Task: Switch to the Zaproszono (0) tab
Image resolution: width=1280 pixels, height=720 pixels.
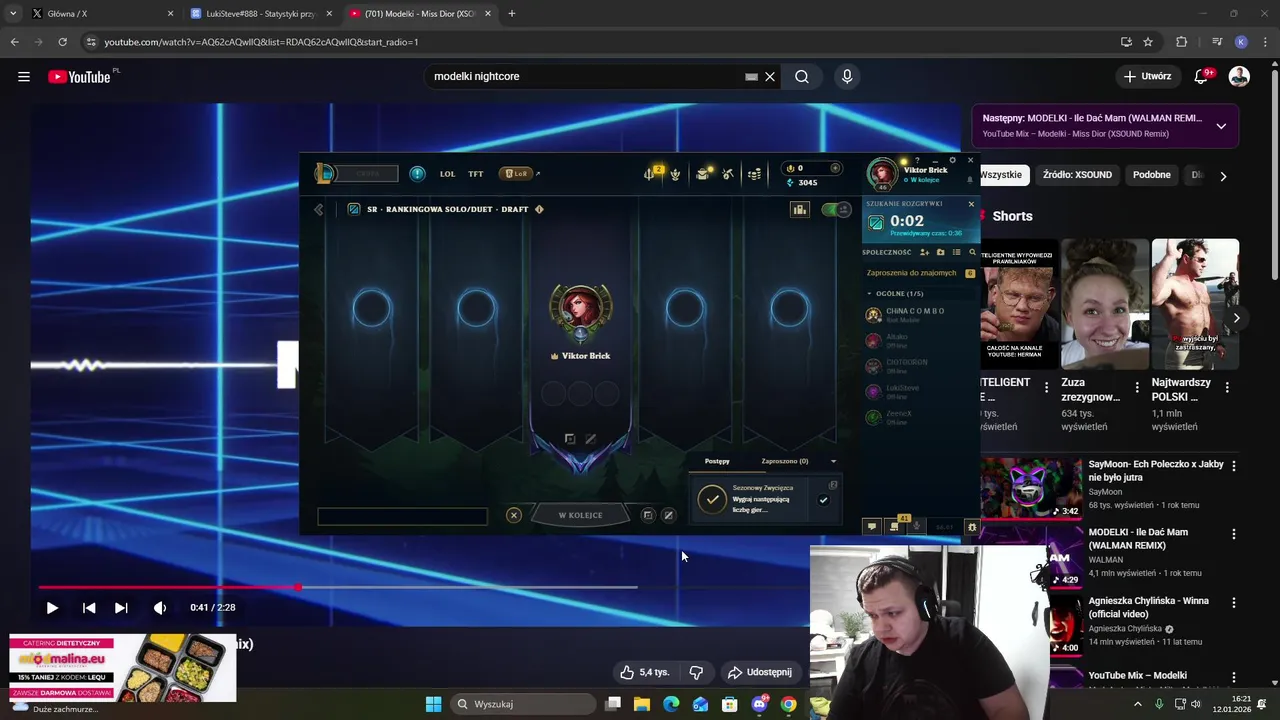Action: (x=785, y=461)
